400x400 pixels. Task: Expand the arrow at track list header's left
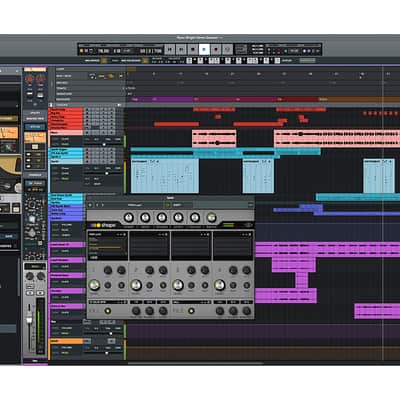(x=51, y=105)
